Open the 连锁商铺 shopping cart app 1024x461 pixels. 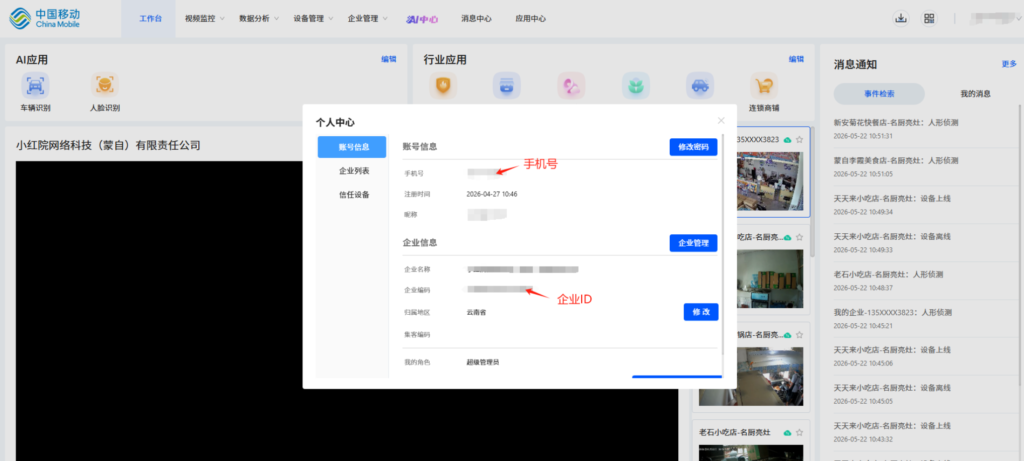763,86
